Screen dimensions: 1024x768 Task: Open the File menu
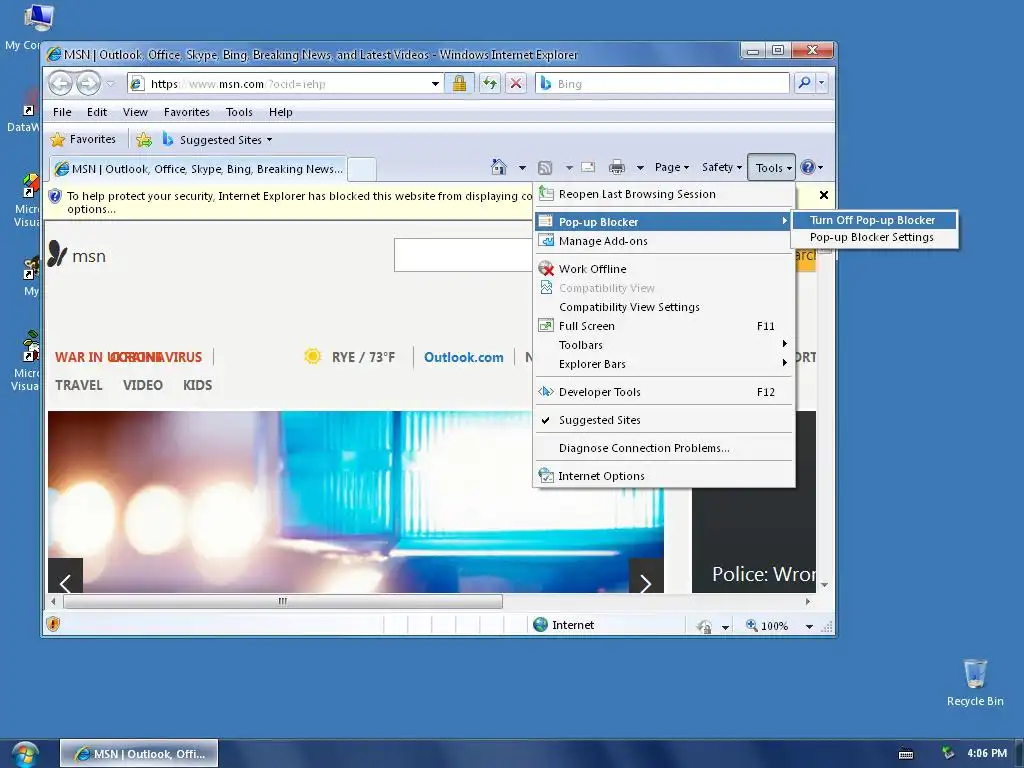[x=62, y=112]
